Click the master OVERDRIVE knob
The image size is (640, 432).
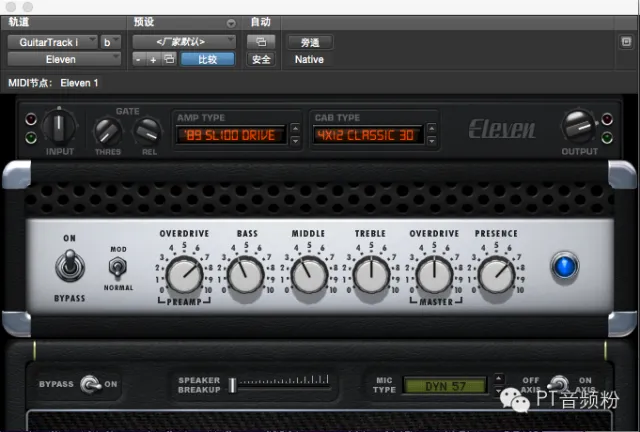(x=434, y=275)
